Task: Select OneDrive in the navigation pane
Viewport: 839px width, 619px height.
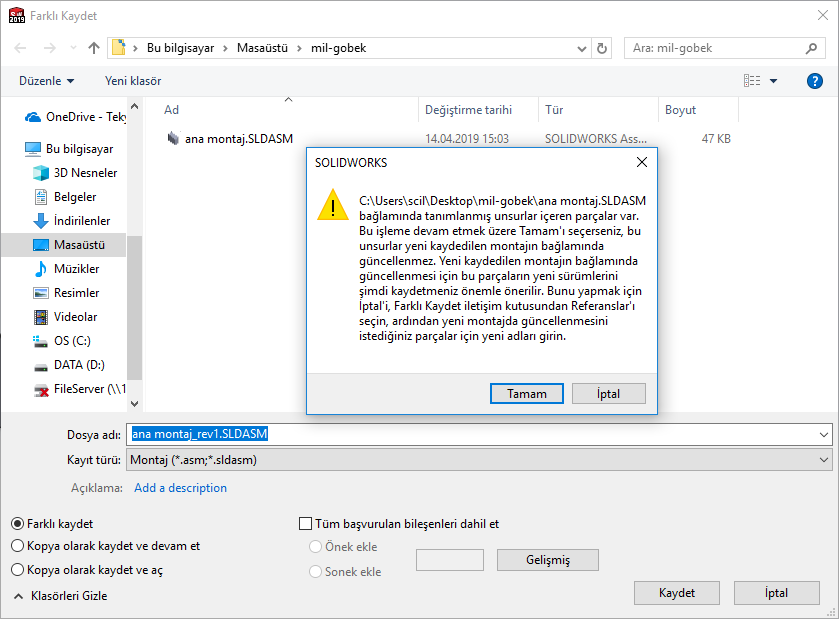Action: 75,117
